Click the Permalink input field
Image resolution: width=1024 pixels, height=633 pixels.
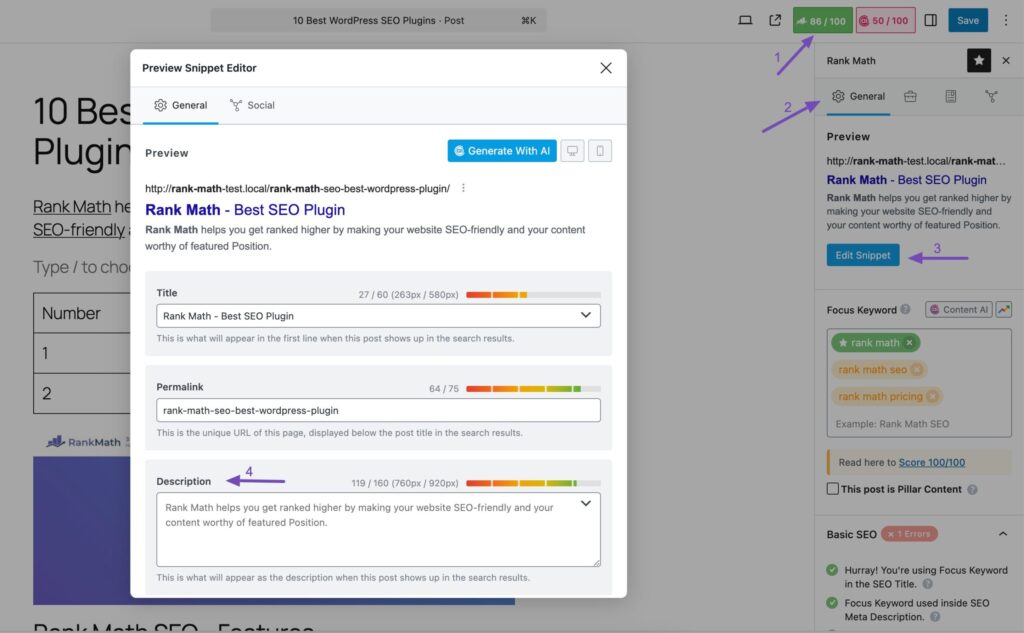[378, 410]
